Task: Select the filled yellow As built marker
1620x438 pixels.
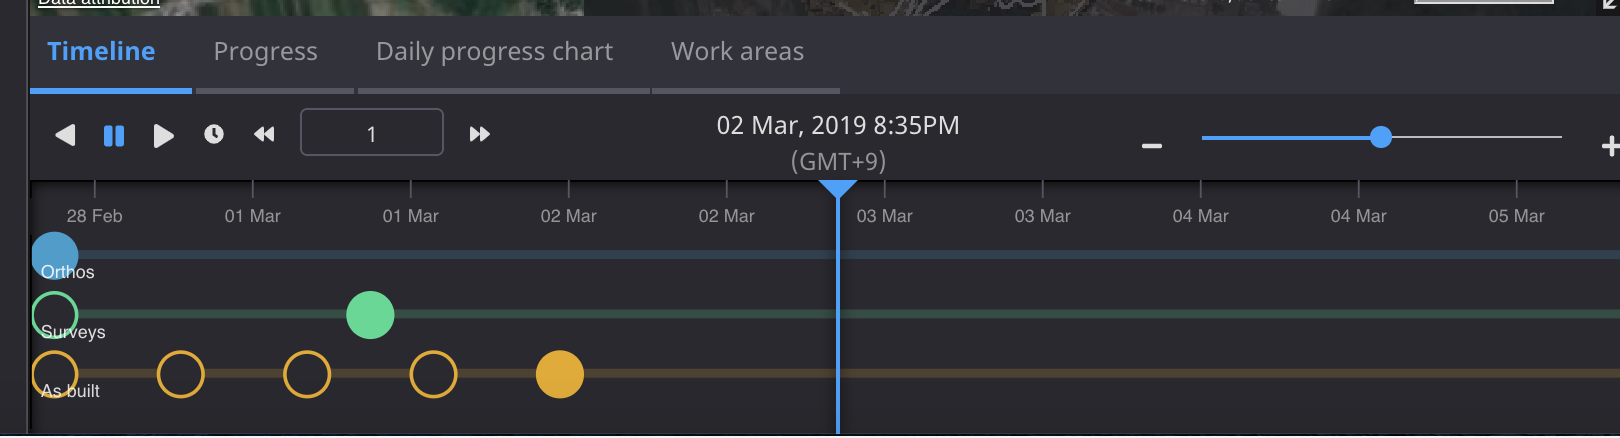Action: pyautogui.click(x=560, y=375)
